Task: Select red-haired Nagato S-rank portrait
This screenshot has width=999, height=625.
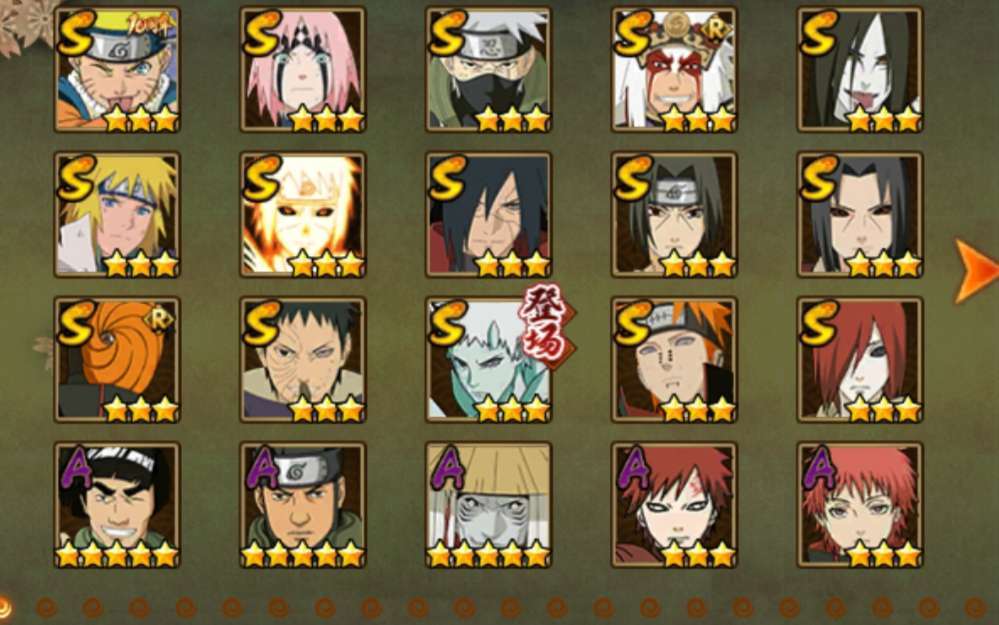Action: tap(860, 359)
